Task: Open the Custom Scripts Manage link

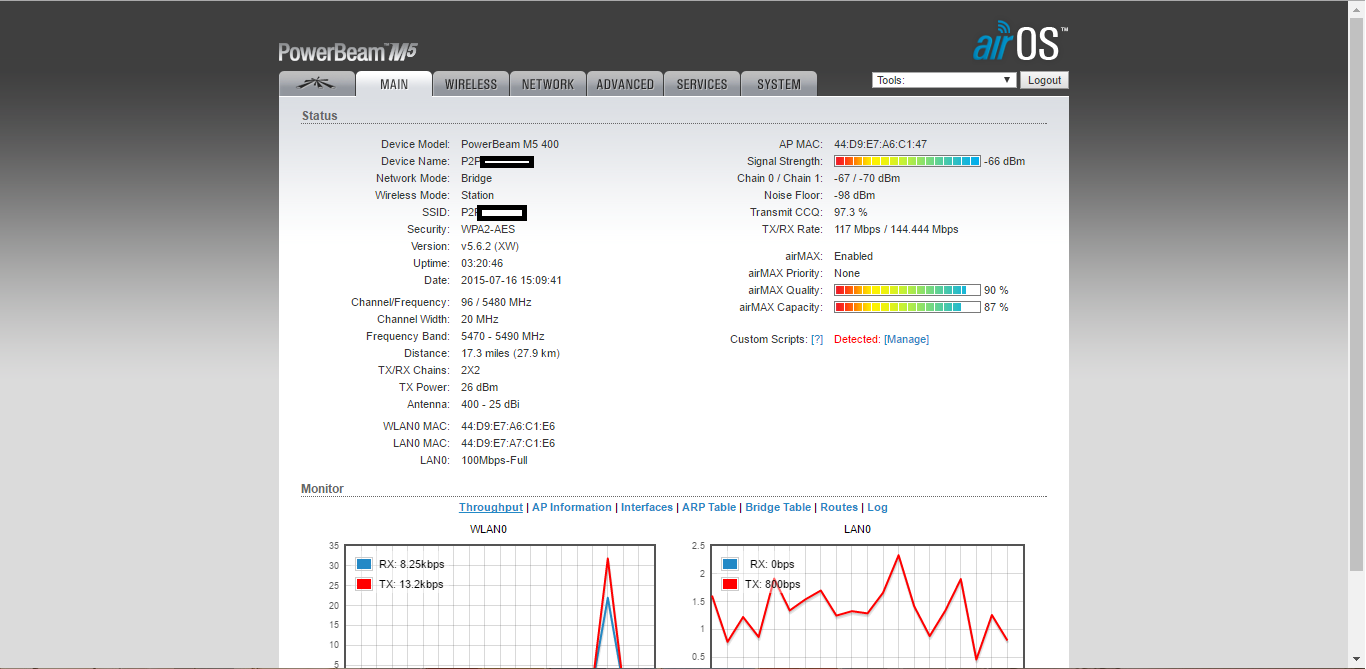Action: pyautogui.click(x=906, y=340)
